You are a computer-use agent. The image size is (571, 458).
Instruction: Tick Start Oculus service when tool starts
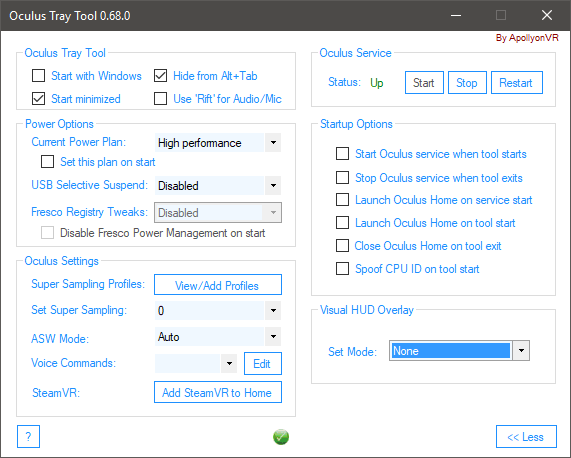point(342,154)
